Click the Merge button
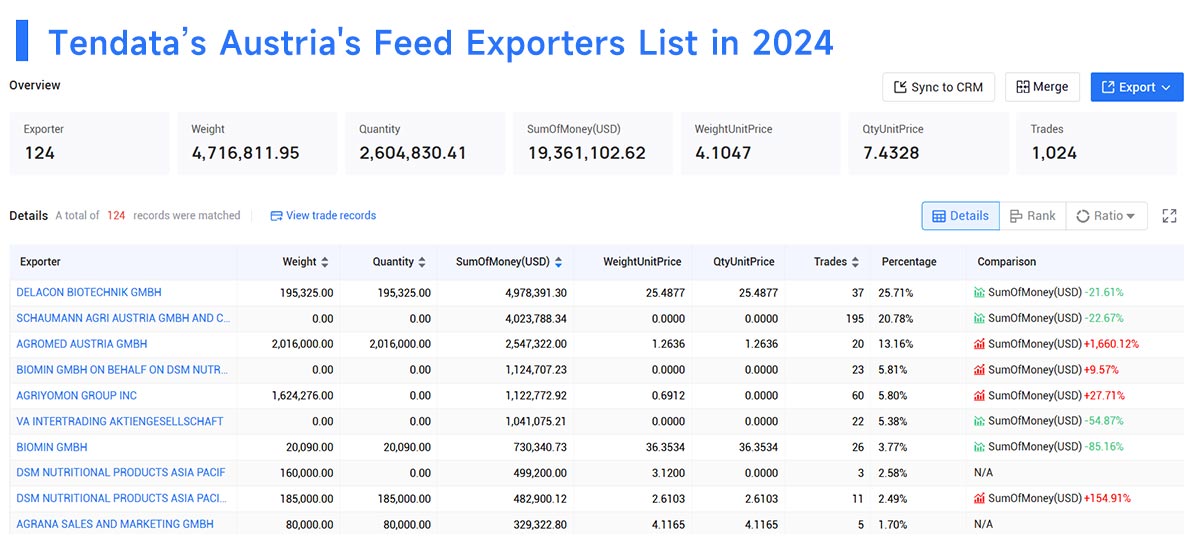The image size is (1190, 538). coord(1042,87)
